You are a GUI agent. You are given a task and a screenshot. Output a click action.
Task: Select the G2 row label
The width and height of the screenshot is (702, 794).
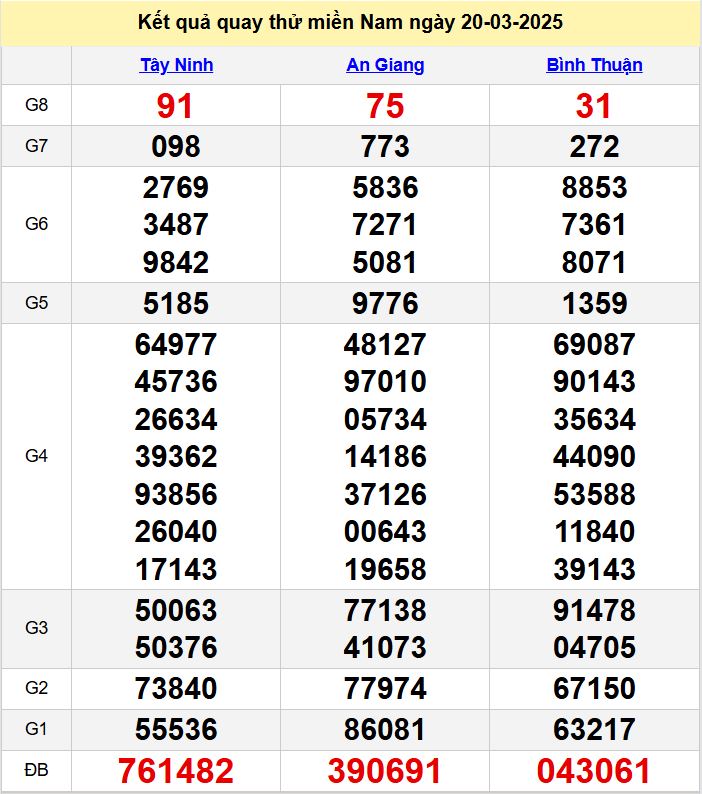pyautogui.click(x=36, y=688)
